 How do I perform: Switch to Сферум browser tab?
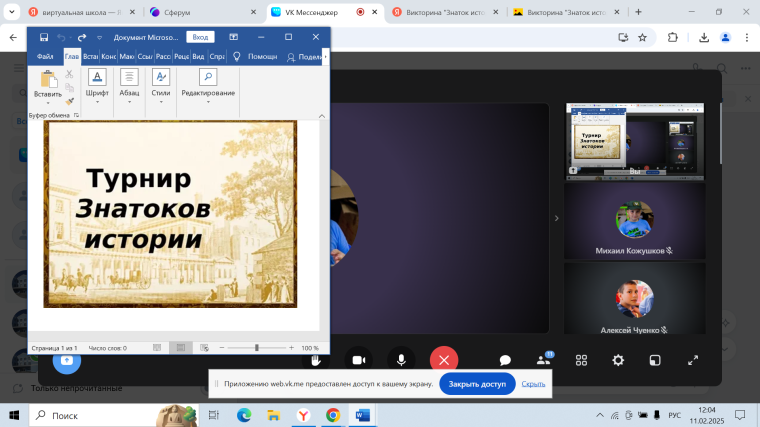coord(203,12)
